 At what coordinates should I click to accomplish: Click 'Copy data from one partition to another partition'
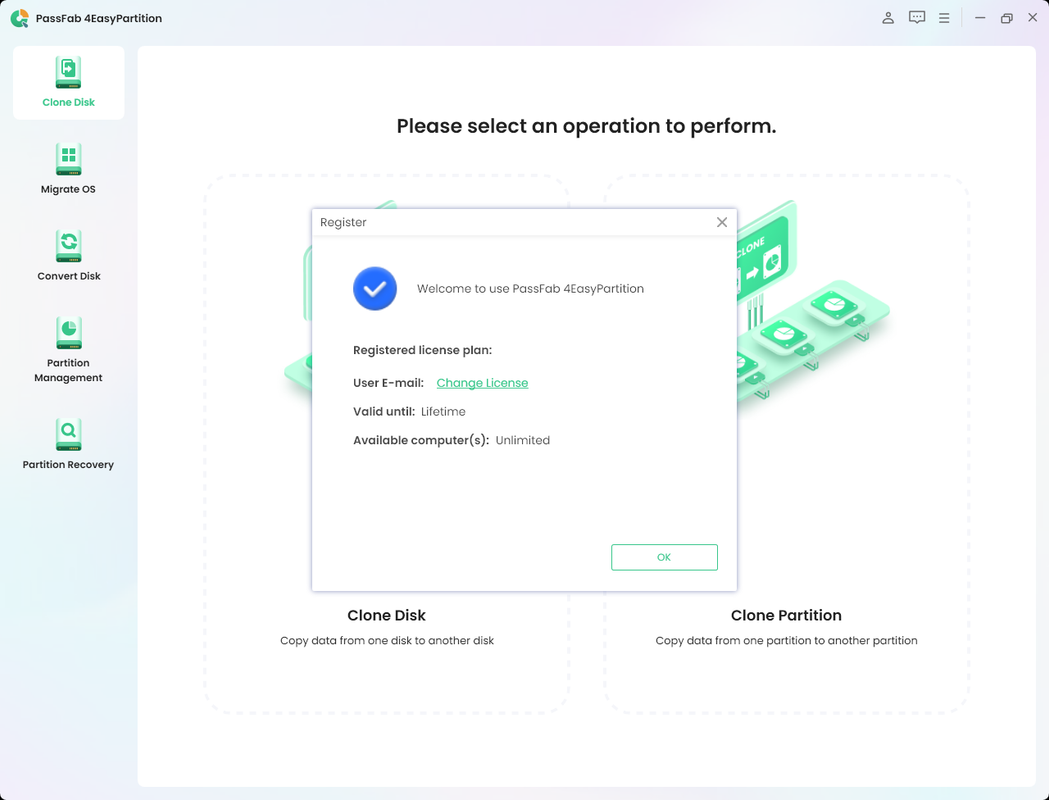[x=786, y=641]
